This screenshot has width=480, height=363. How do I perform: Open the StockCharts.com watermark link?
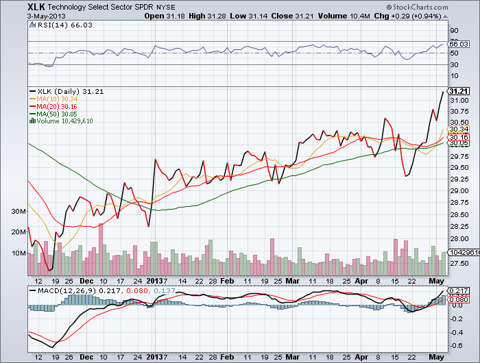[x=417, y=7]
